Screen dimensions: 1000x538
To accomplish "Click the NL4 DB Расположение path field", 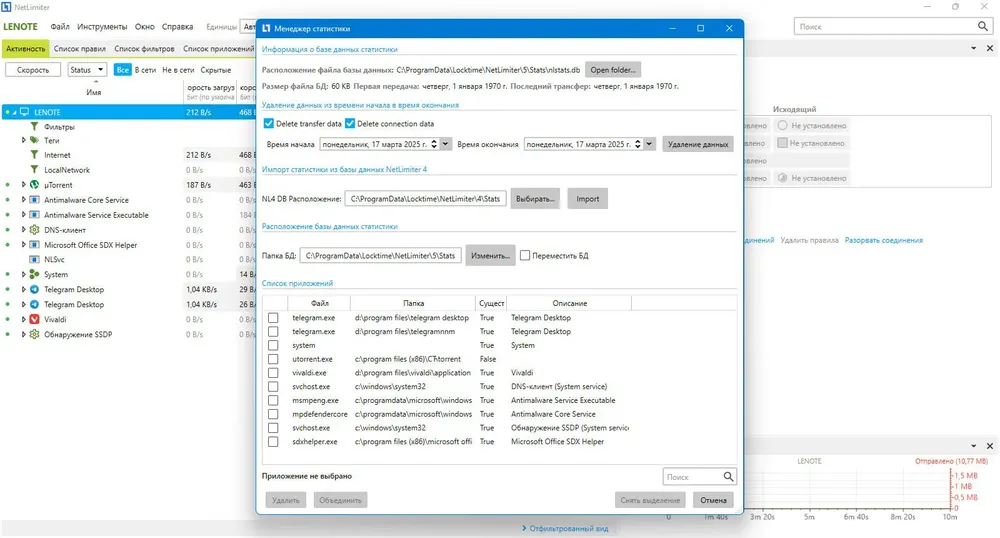I will 427,199.
